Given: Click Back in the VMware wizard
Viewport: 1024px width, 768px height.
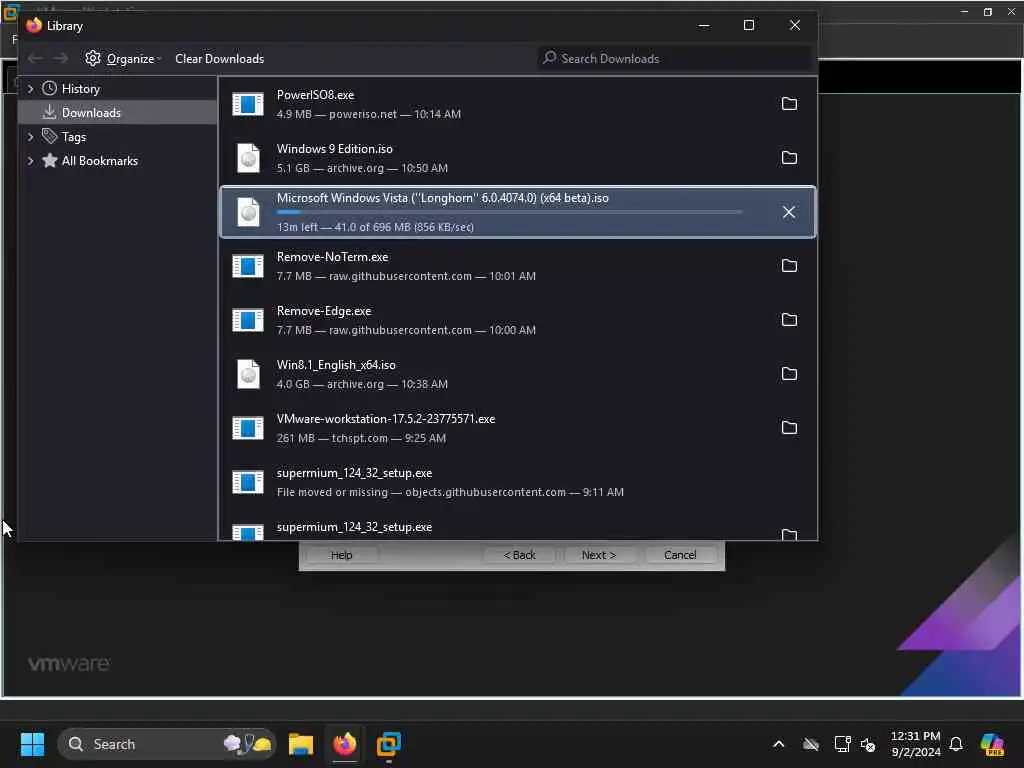Looking at the screenshot, I should pyautogui.click(x=519, y=555).
